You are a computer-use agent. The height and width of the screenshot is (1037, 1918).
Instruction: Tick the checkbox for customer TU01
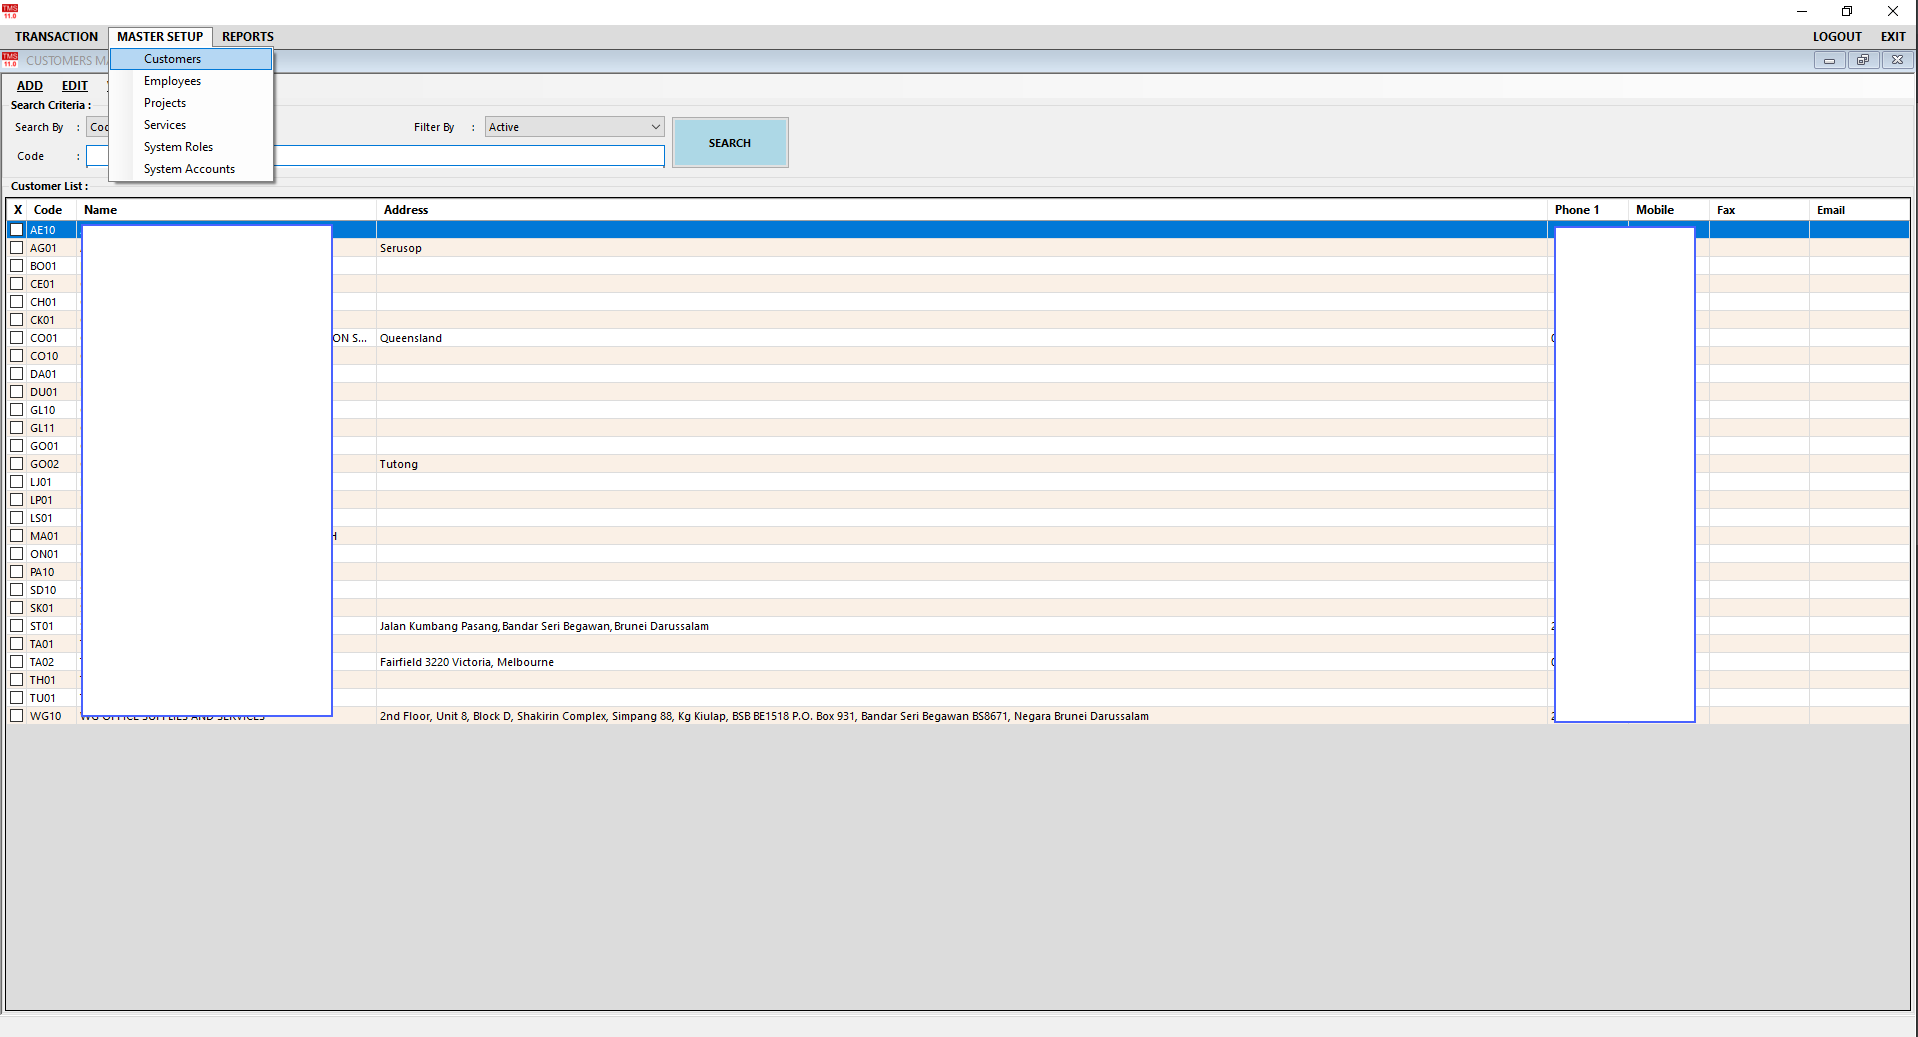tap(17, 698)
